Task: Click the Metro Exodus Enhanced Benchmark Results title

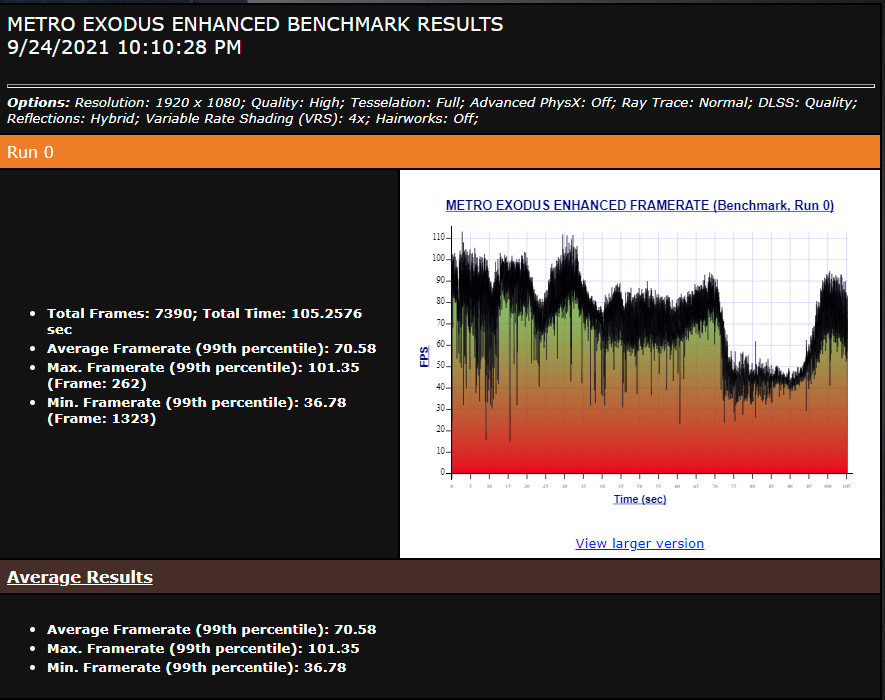Action: click(255, 24)
